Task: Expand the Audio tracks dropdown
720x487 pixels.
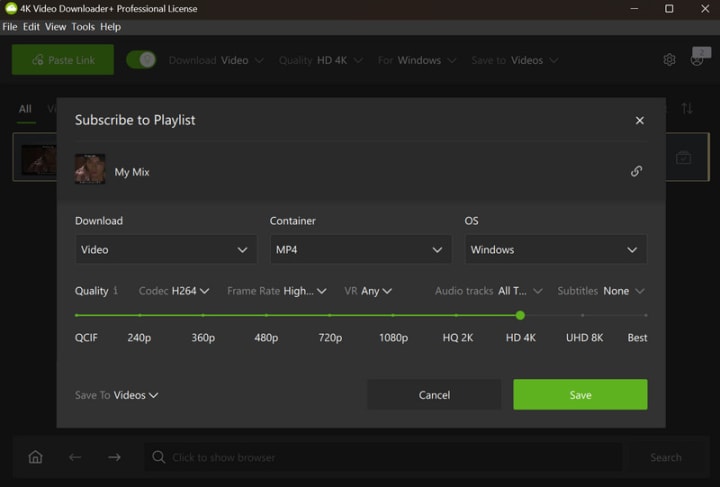Action: tap(489, 291)
